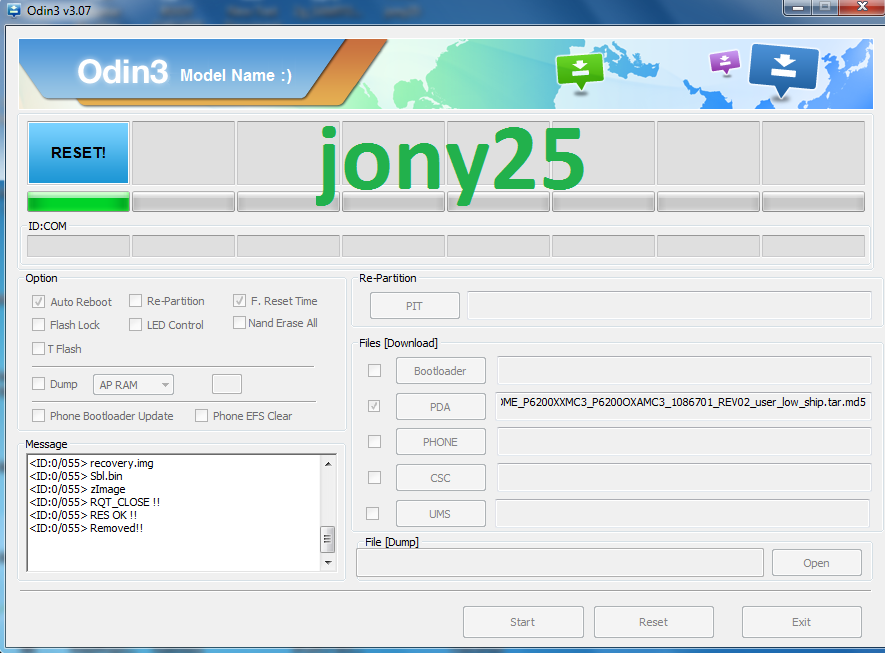Click the PIT file button

click(415, 306)
